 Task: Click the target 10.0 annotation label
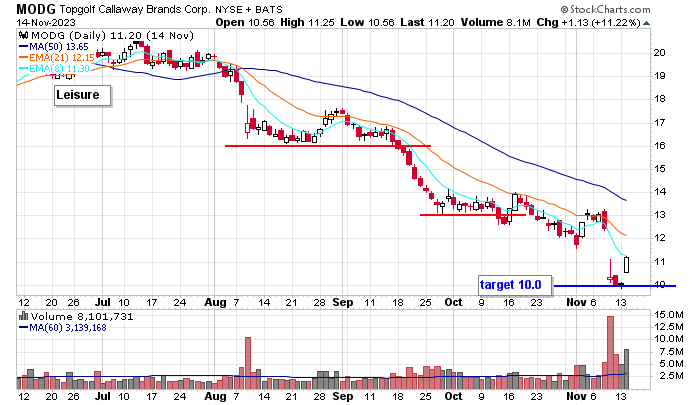click(515, 285)
